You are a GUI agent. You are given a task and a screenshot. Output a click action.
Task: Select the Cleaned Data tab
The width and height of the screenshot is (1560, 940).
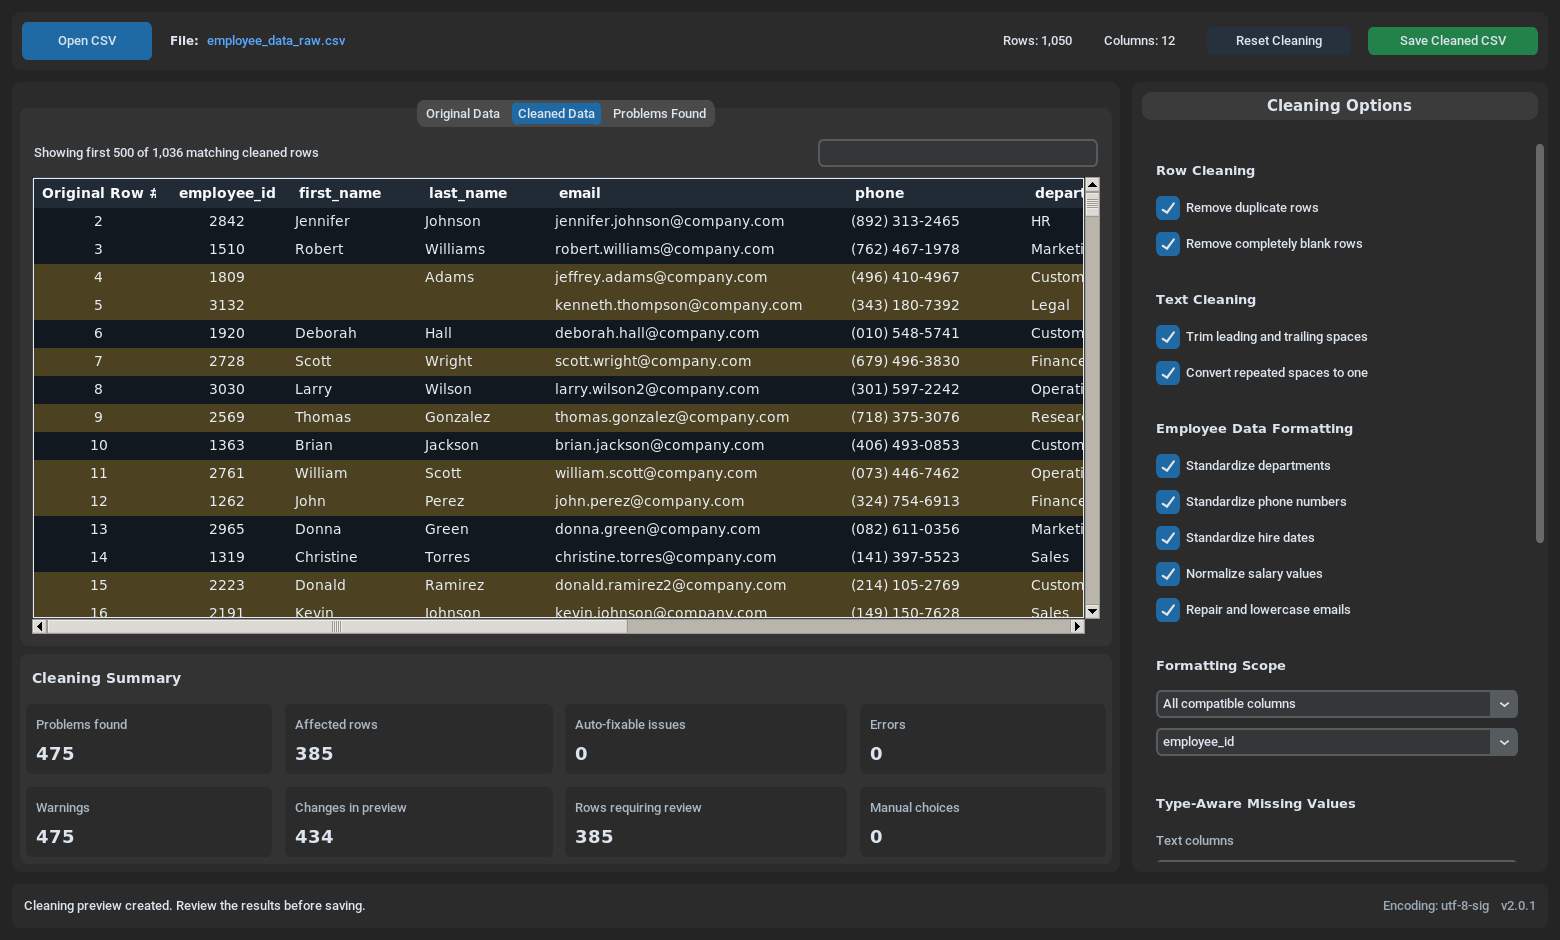coord(556,114)
